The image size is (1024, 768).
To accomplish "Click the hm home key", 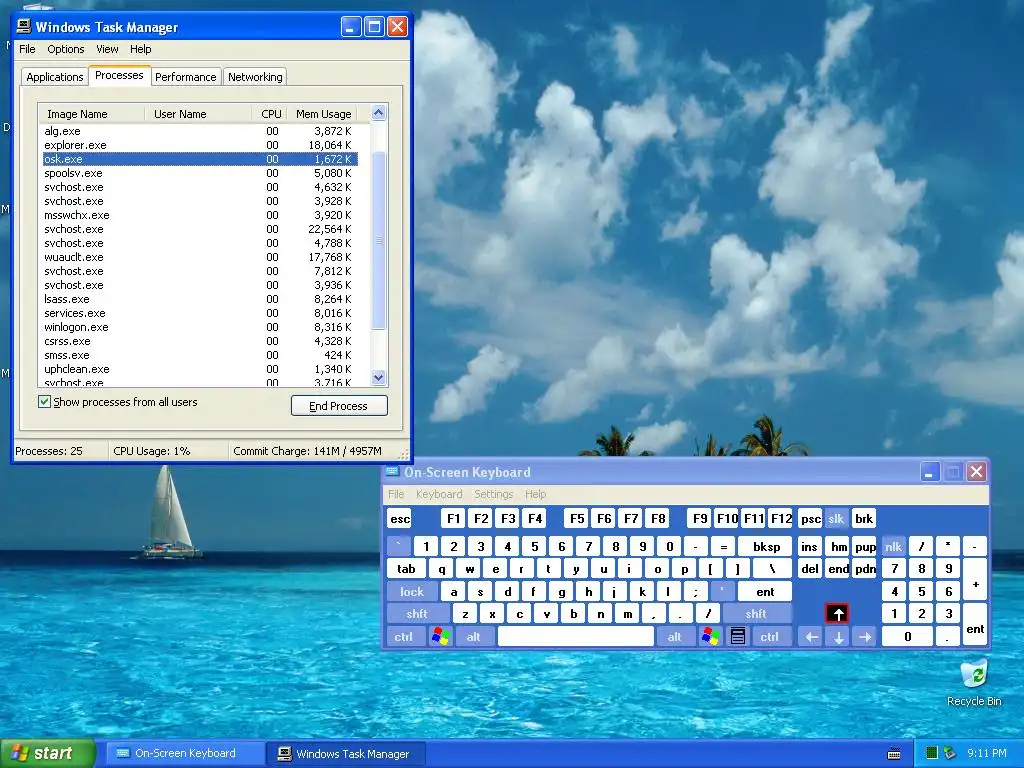I will [x=839, y=547].
